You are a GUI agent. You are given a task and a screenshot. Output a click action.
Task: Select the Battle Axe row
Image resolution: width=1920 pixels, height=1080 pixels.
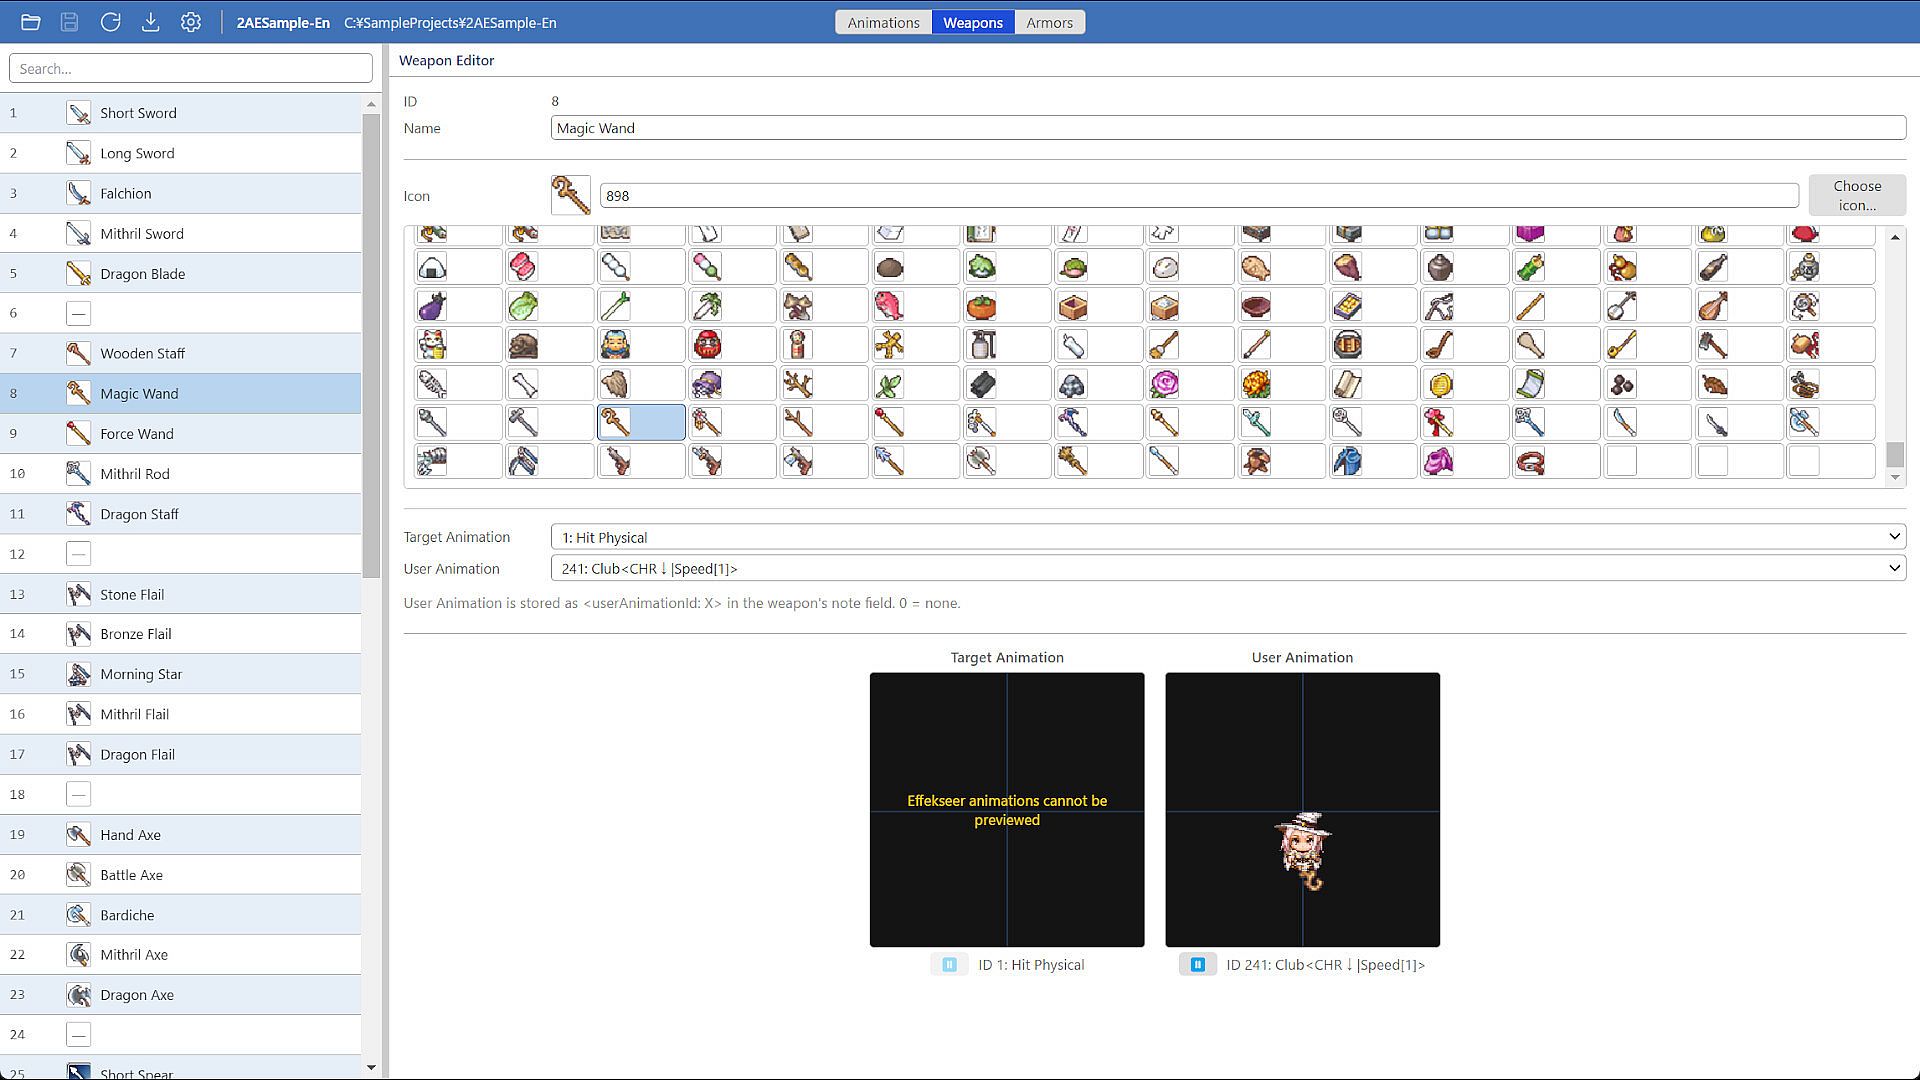[x=181, y=875]
